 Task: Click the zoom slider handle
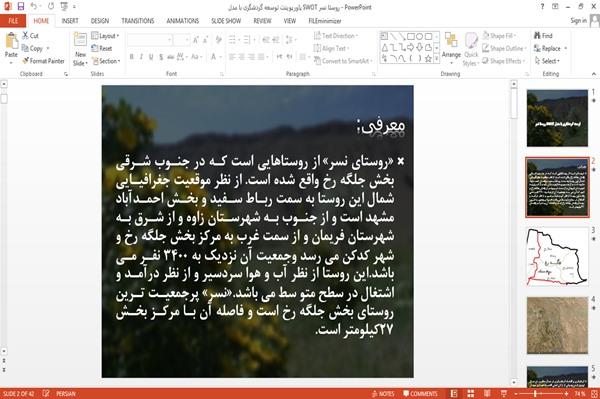point(535,394)
